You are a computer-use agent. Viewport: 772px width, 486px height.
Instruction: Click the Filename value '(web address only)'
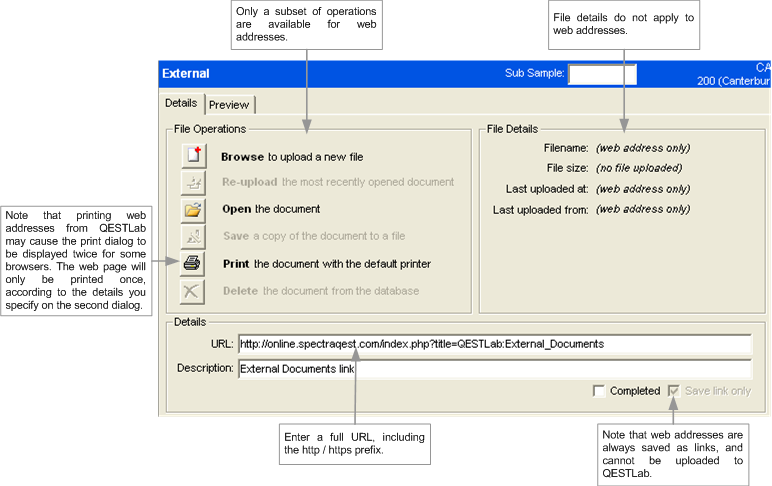click(642, 148)
